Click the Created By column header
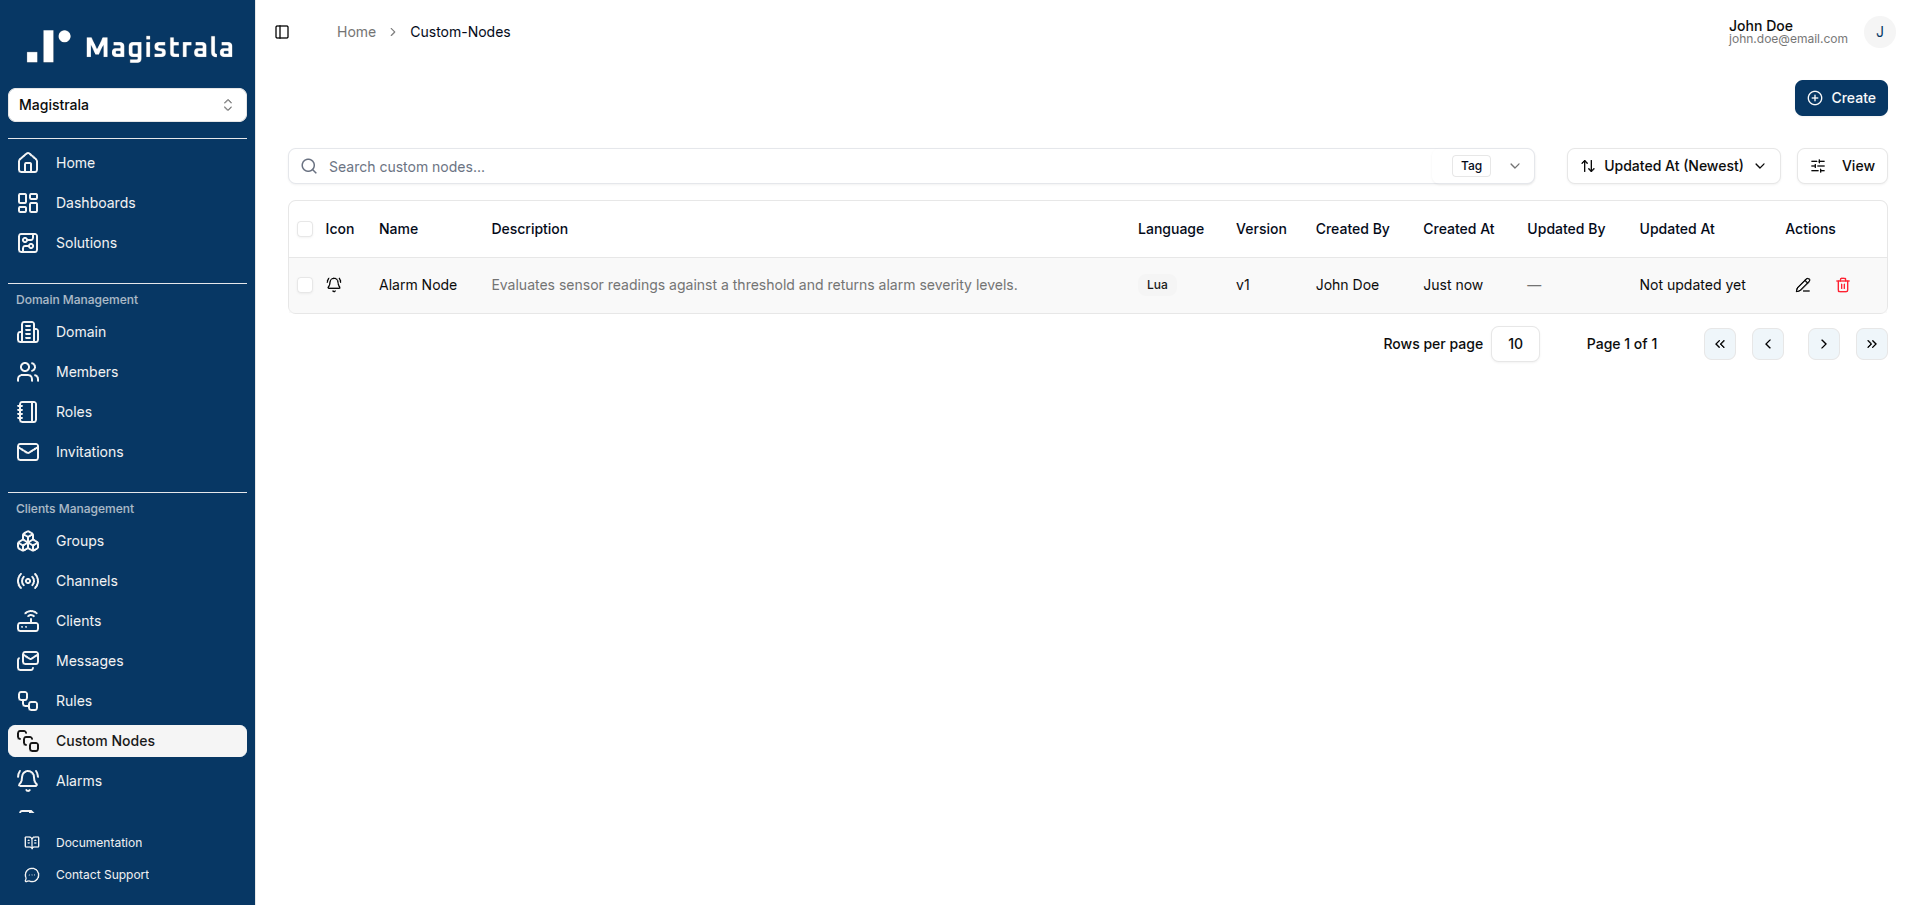This screenshot has width=1920, height=905. click(x=1352, y=229)
